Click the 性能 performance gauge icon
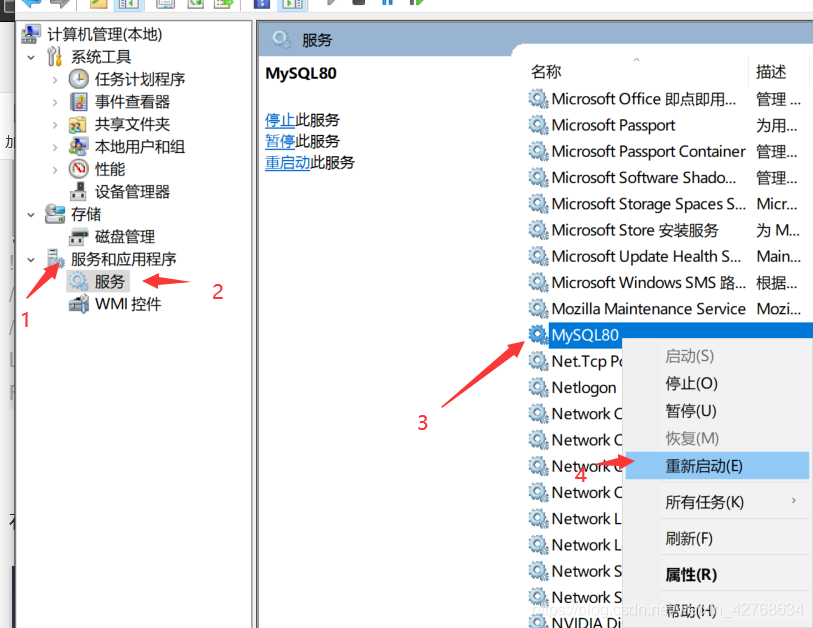This screenshot has width=813, height=628. coord(78,169)
